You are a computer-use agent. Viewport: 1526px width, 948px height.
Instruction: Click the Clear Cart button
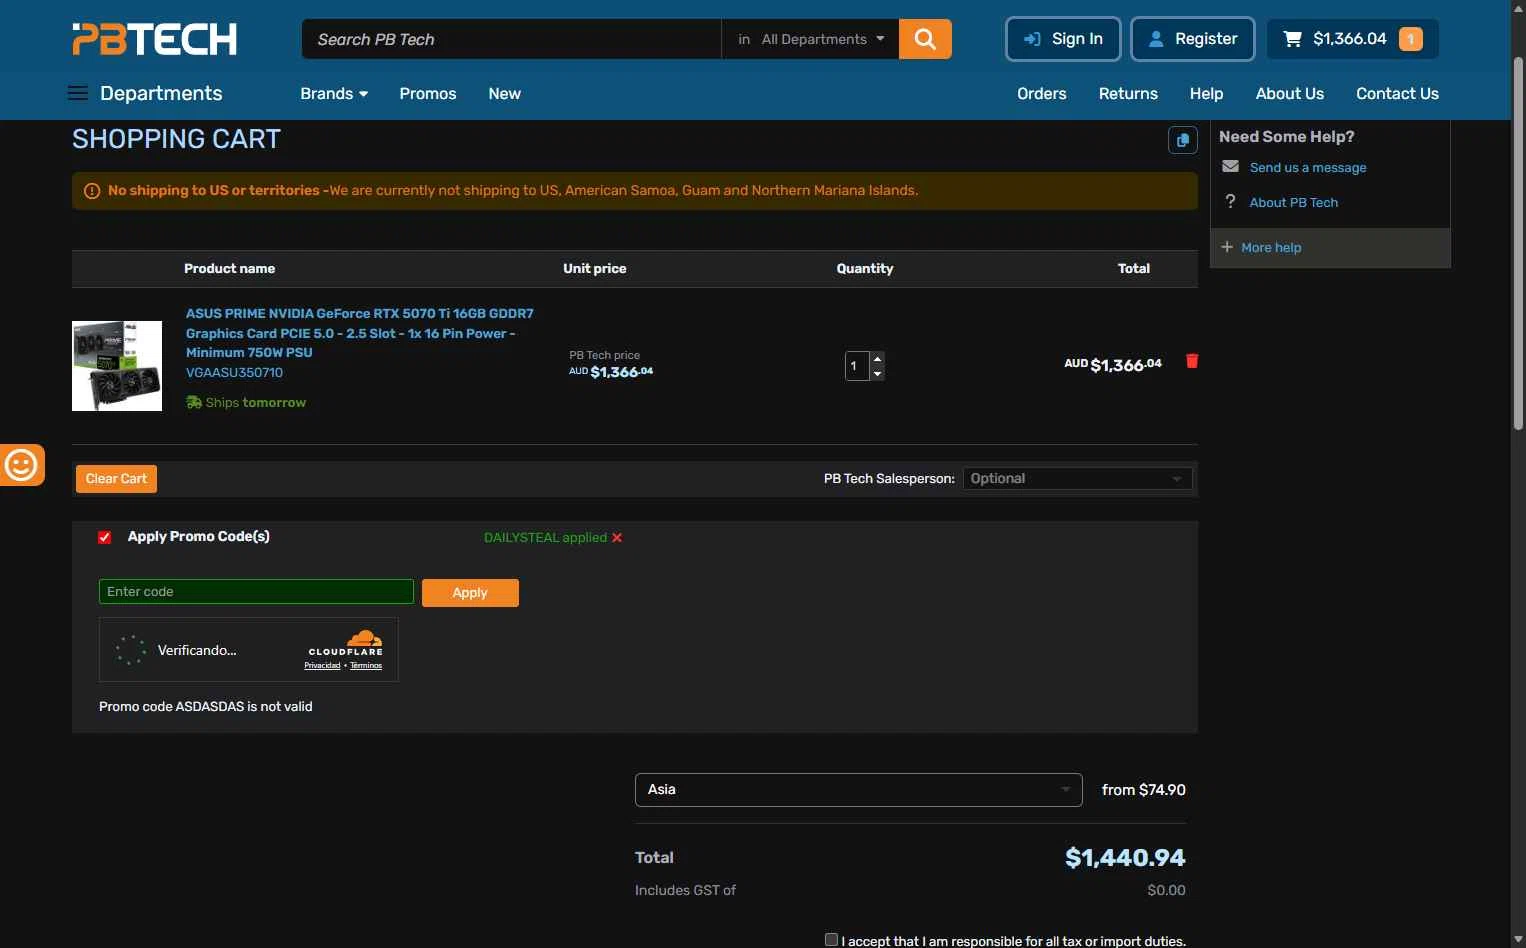(x=116, y=479)
